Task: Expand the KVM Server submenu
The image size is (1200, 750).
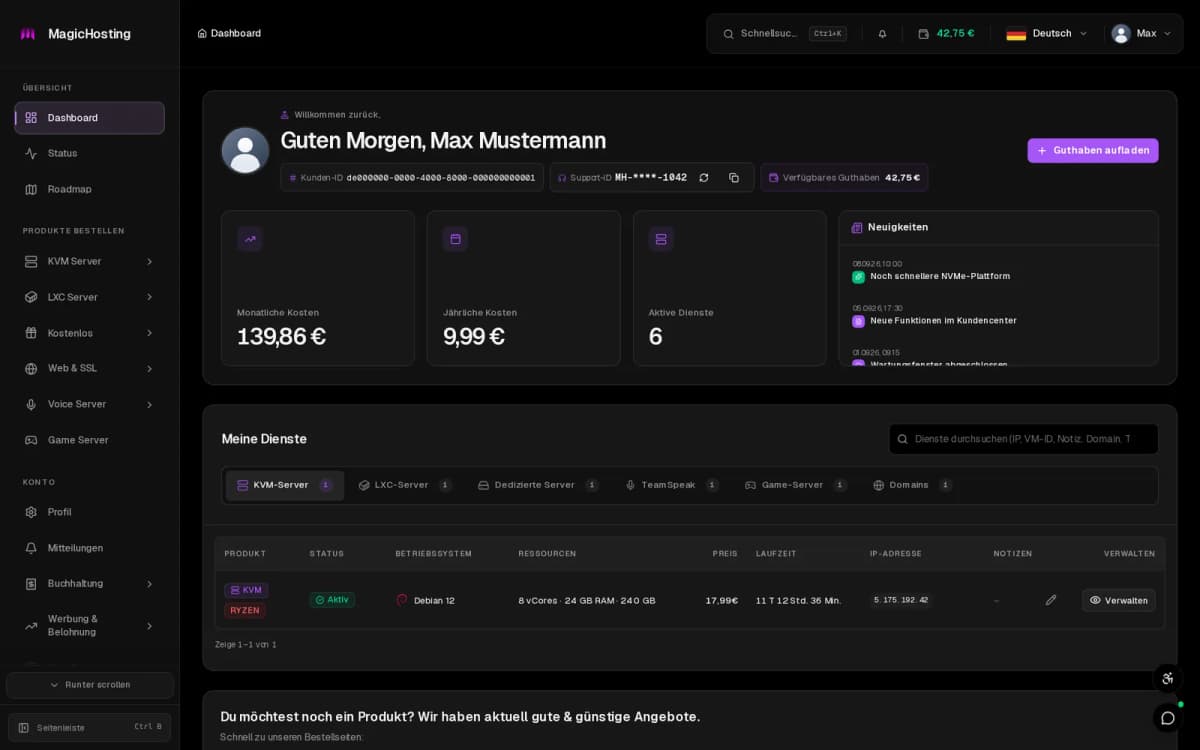Action: pyautogui.click(x=150, y=262)
